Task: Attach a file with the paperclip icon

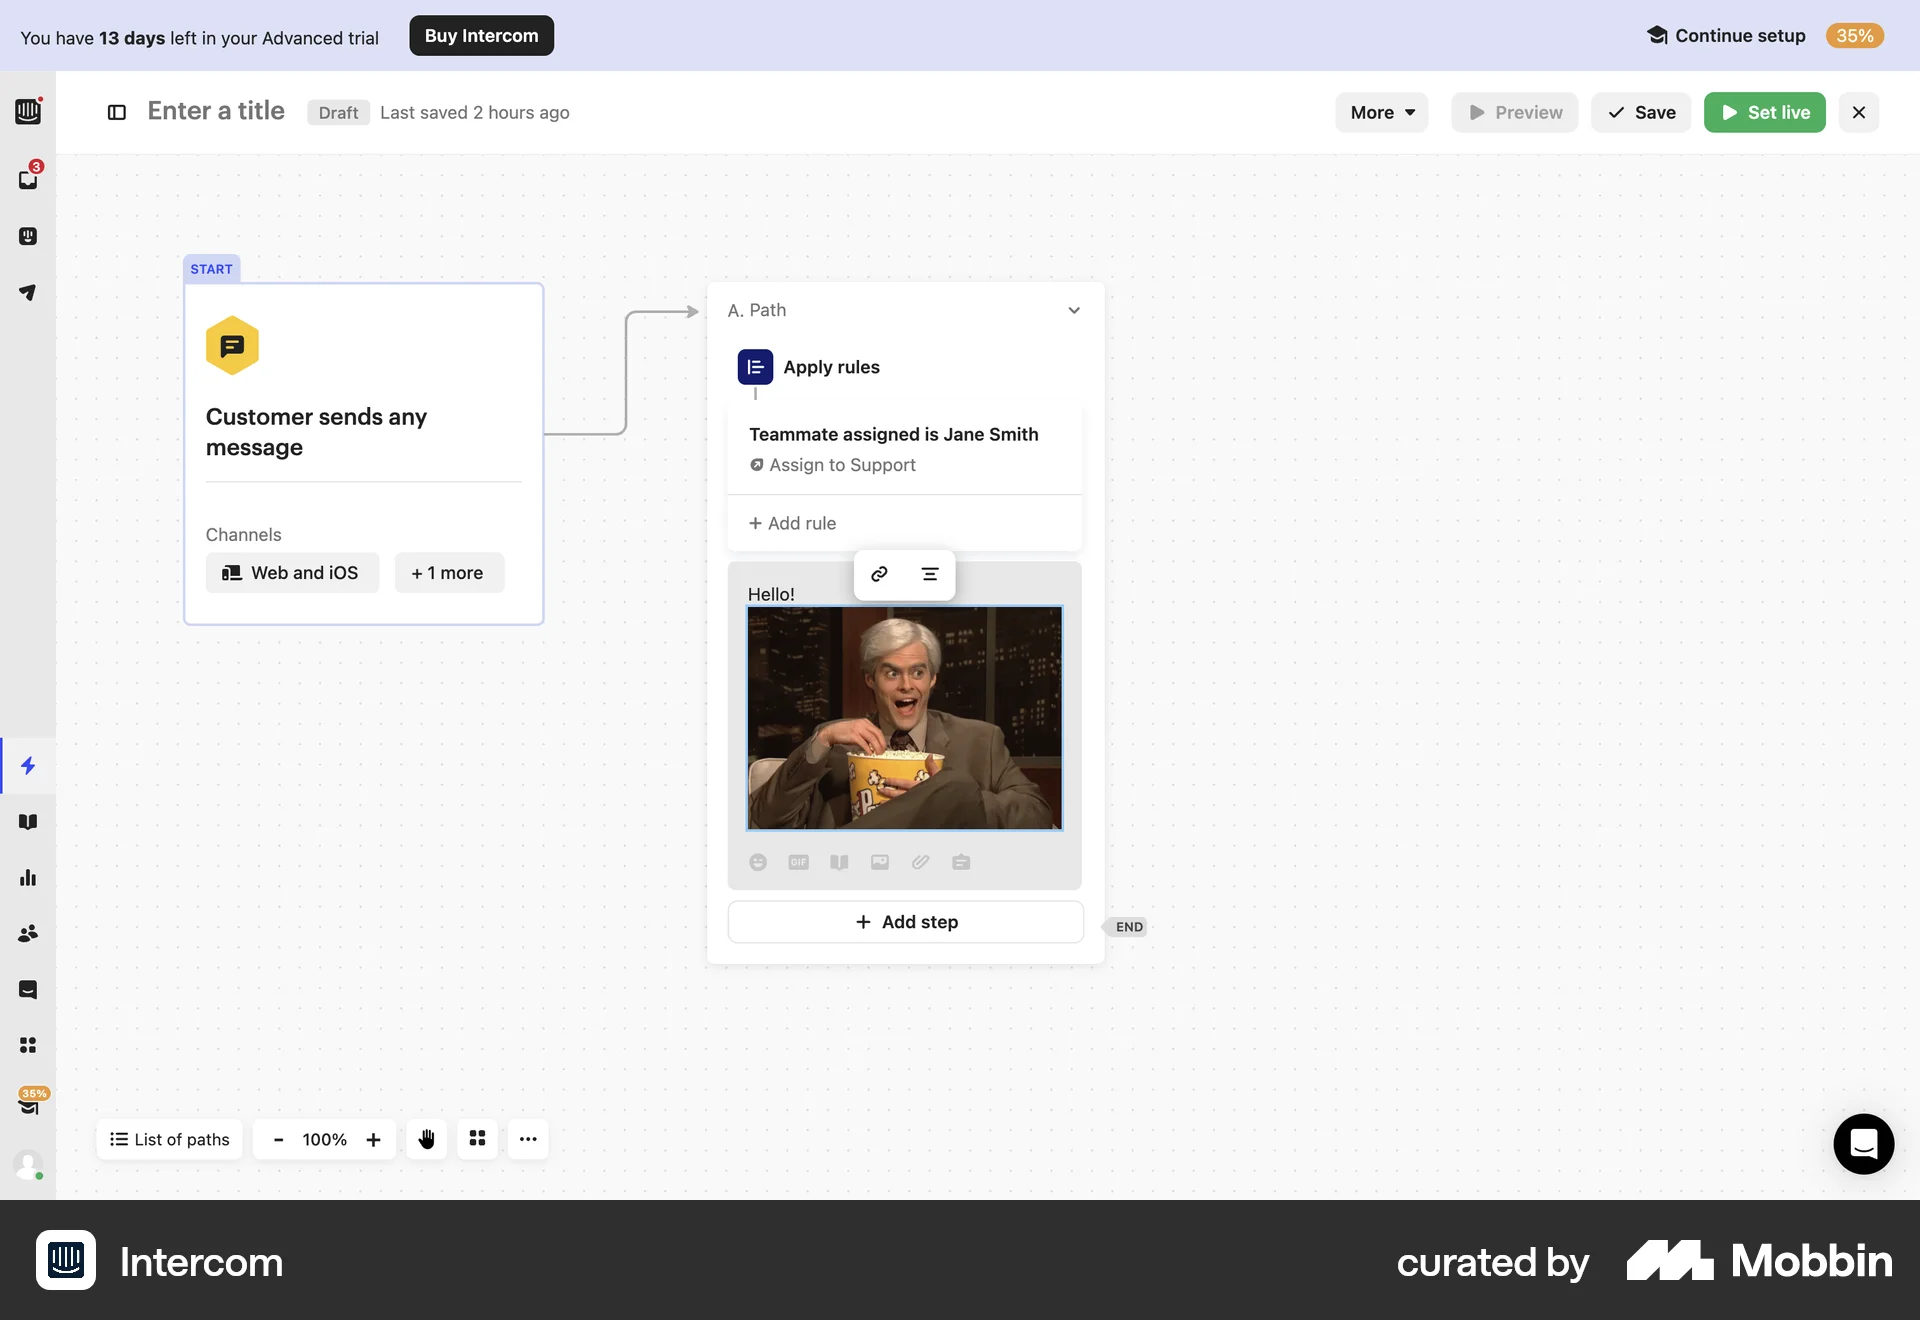Action: [x=920, y=862]
